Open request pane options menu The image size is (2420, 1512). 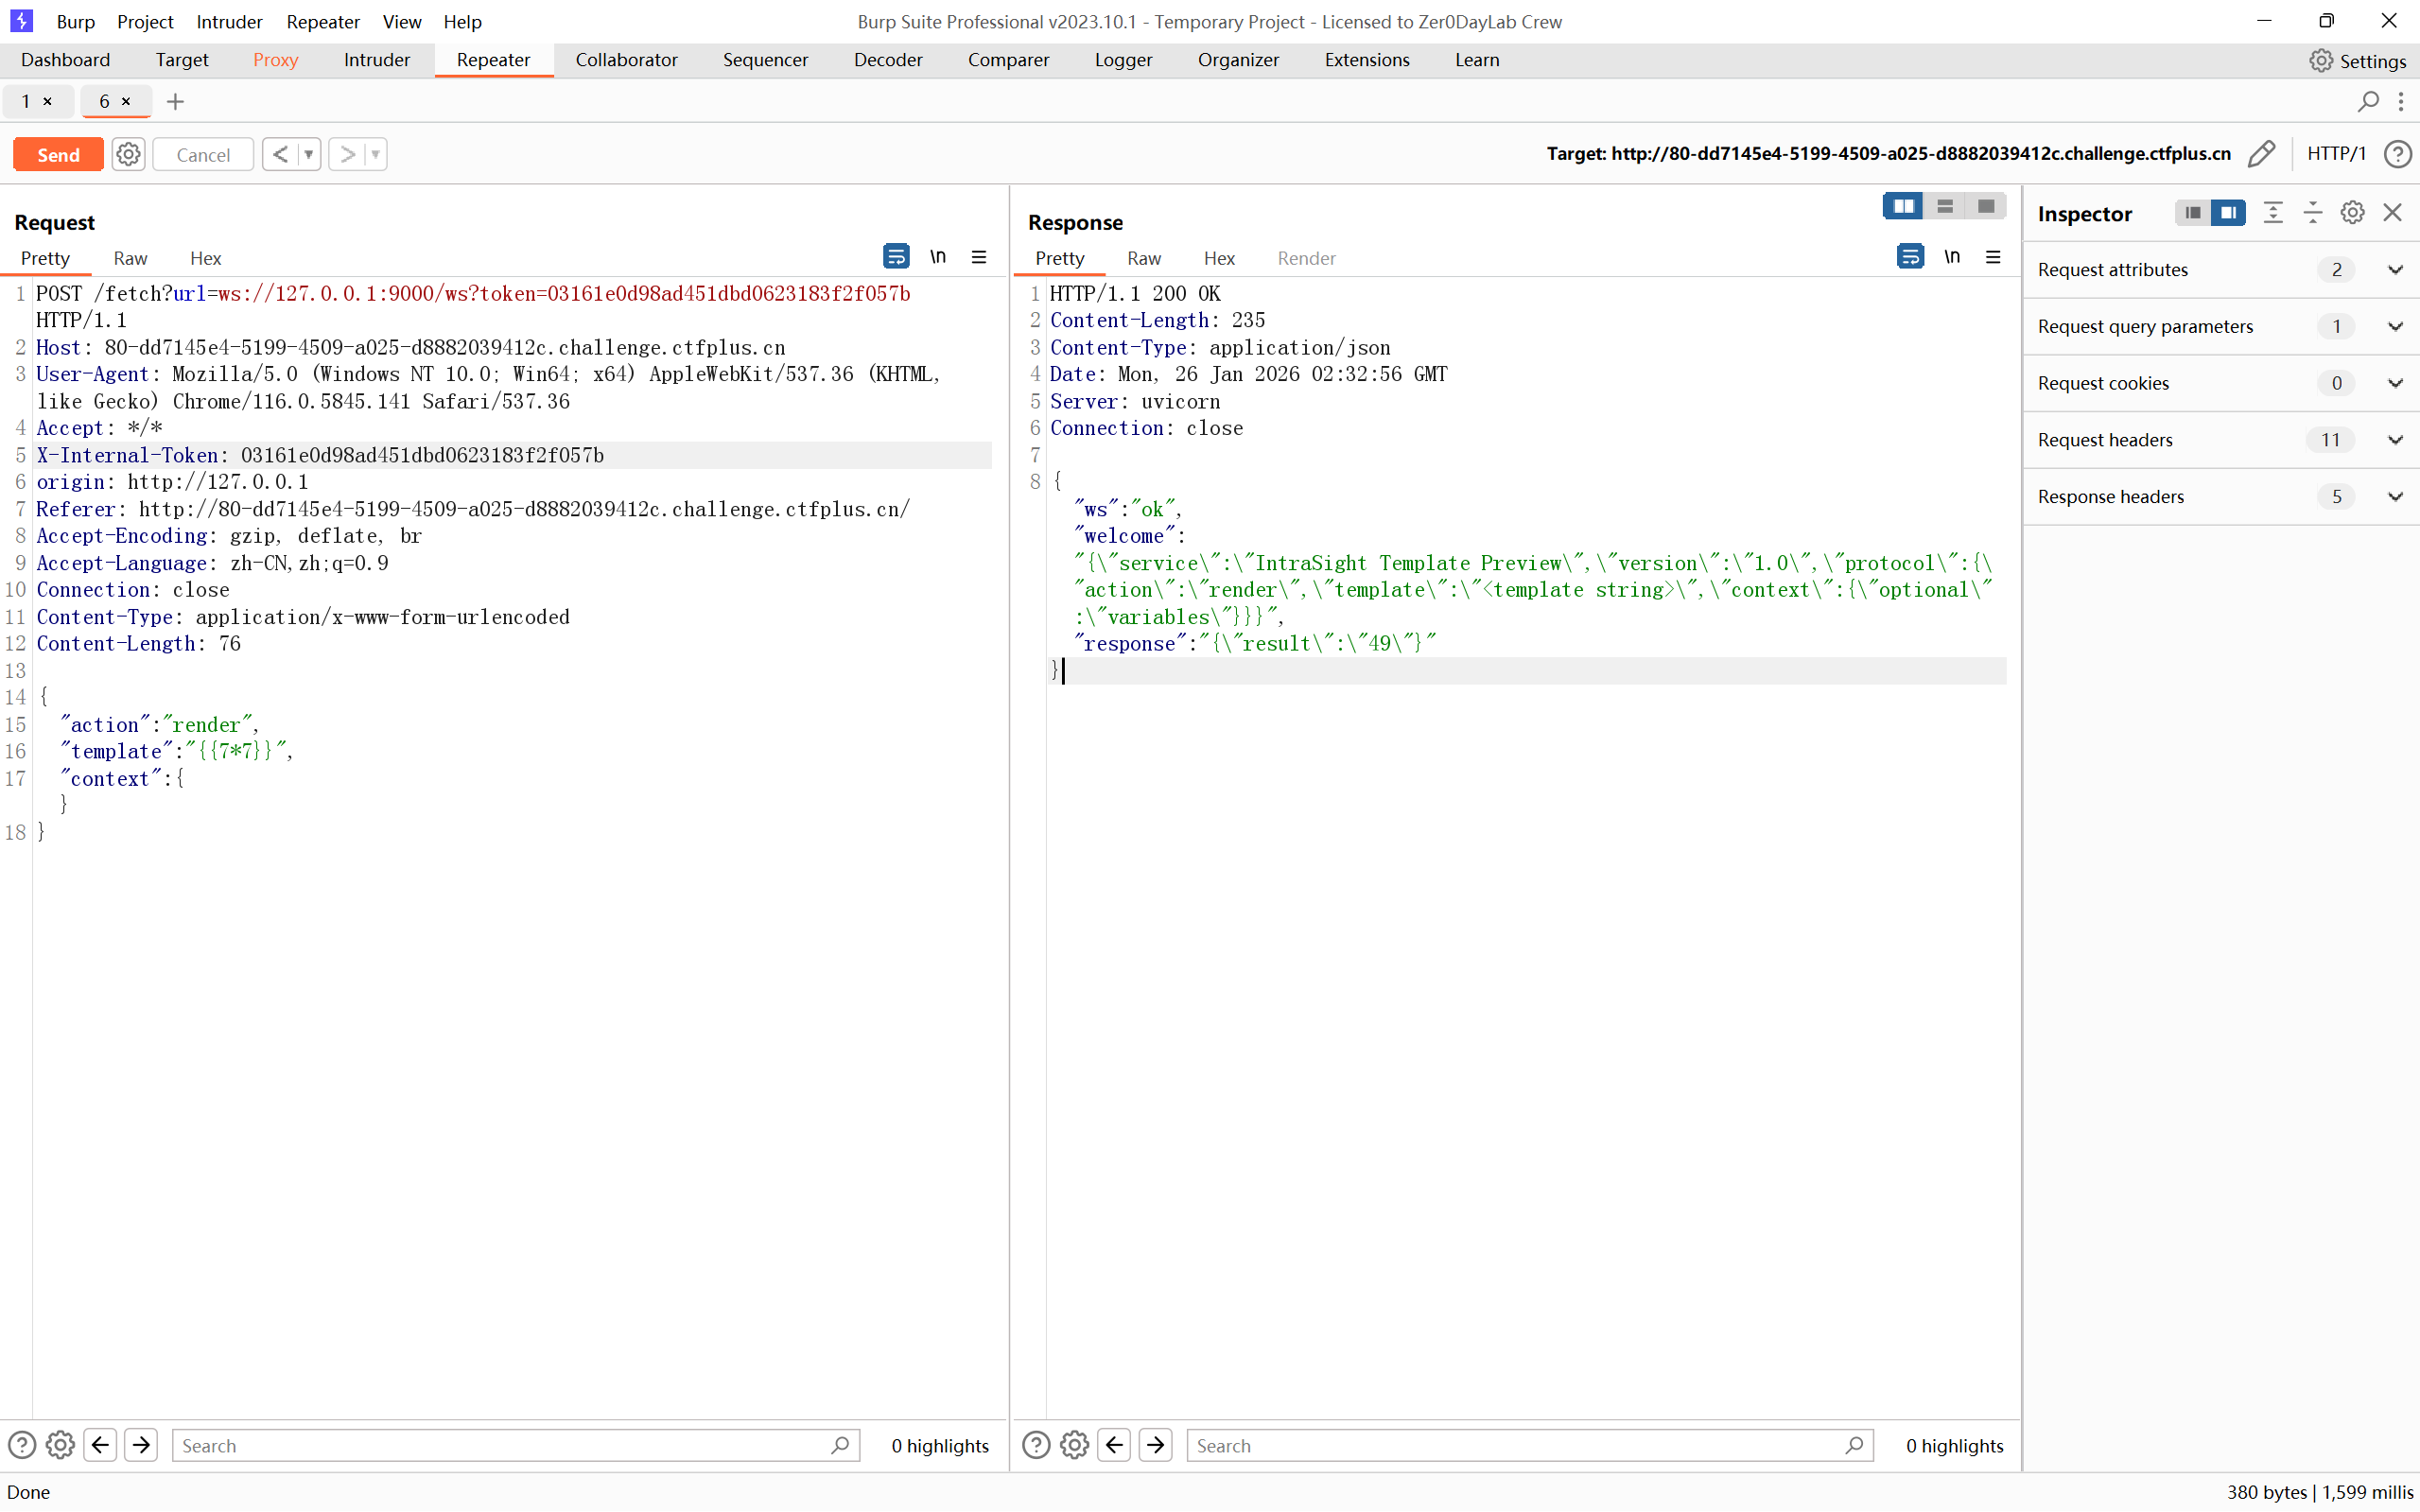[x=979, y=257]
